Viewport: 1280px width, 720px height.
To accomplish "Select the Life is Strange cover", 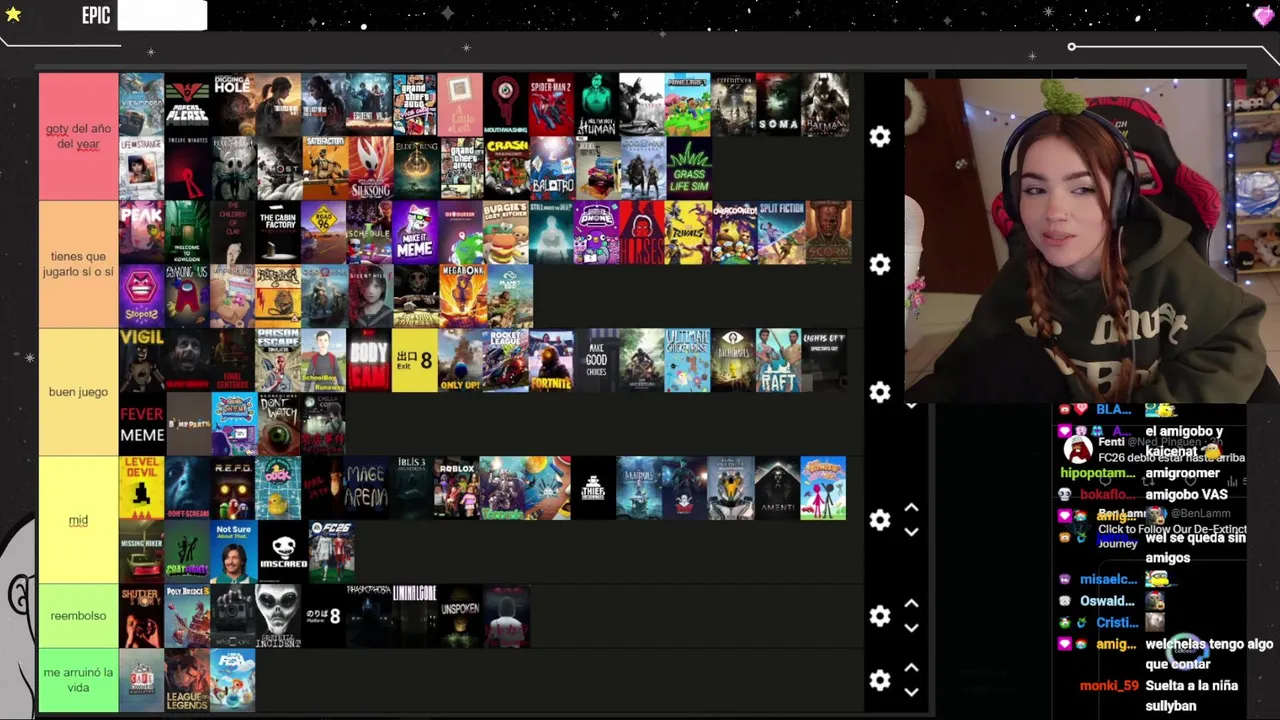I will tap(142, 168).
